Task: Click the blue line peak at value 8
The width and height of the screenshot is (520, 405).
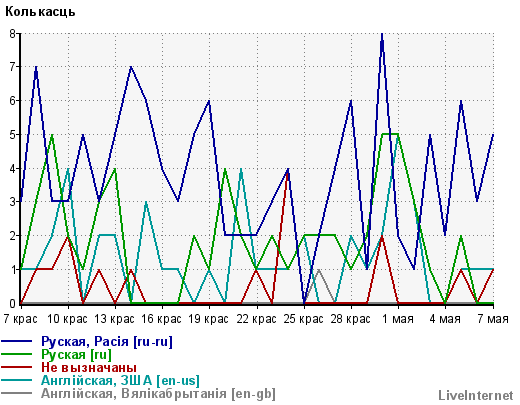Action: (x=382, y=34)
